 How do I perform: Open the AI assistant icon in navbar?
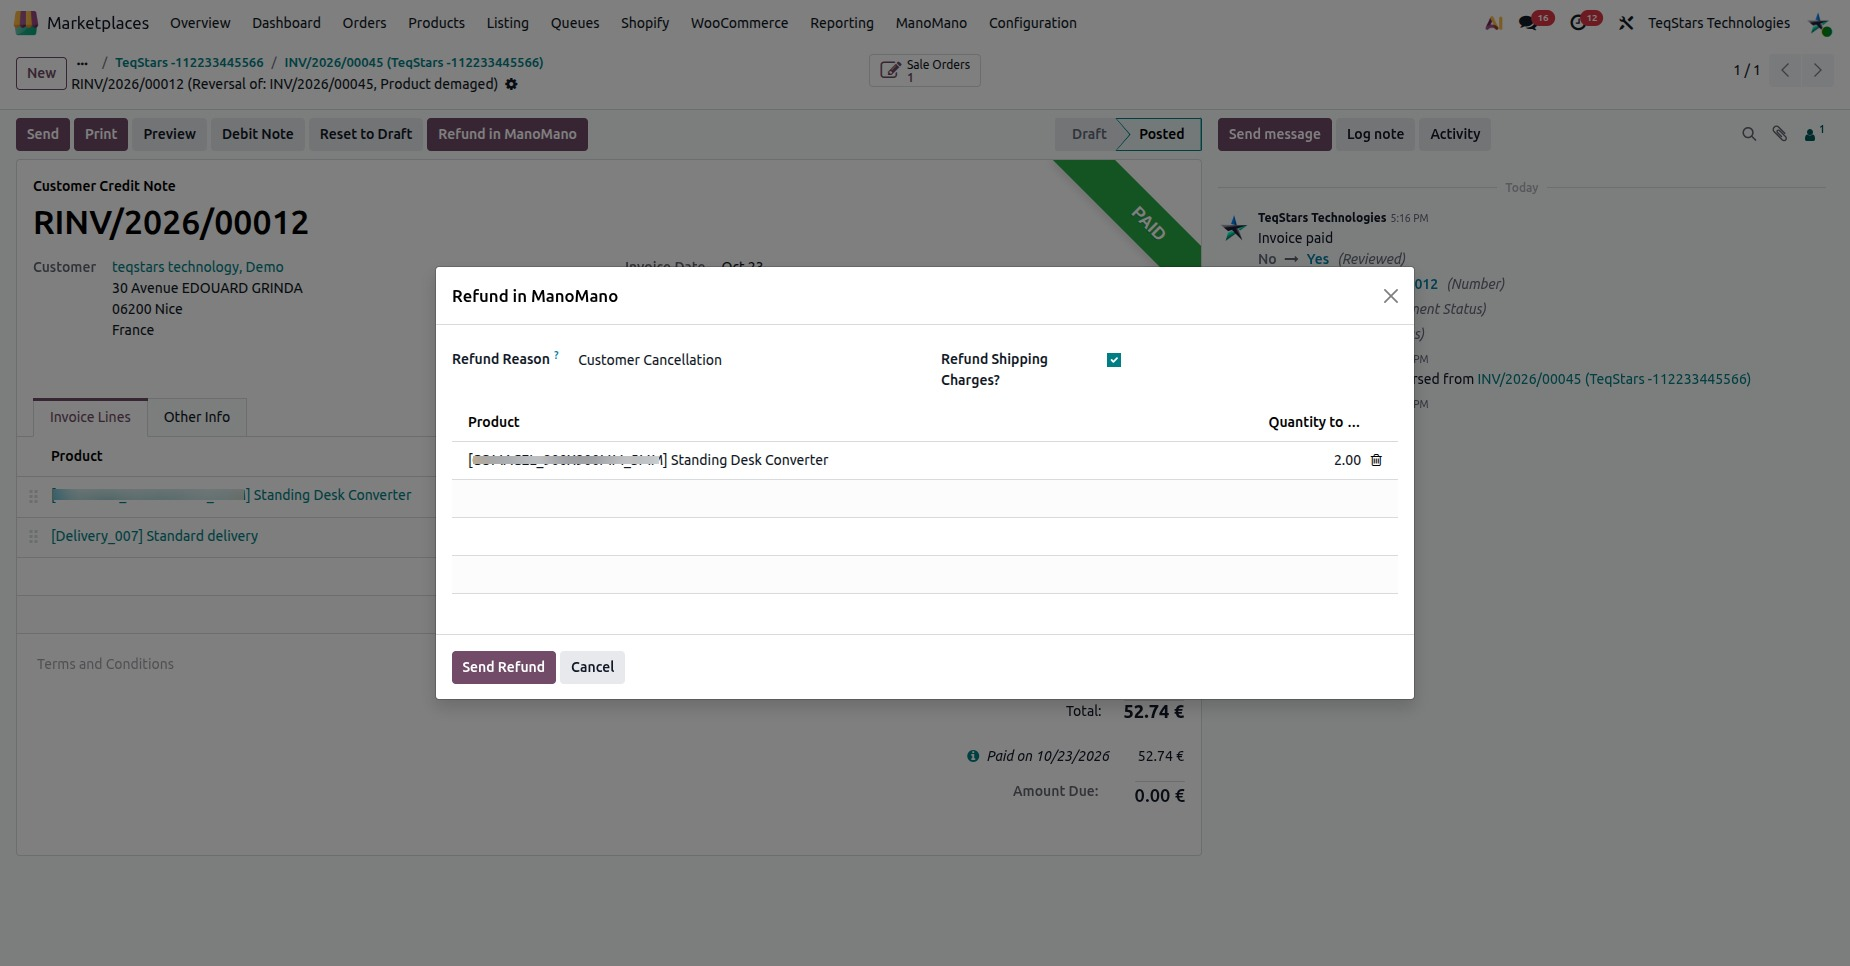tap(1494, 23)
